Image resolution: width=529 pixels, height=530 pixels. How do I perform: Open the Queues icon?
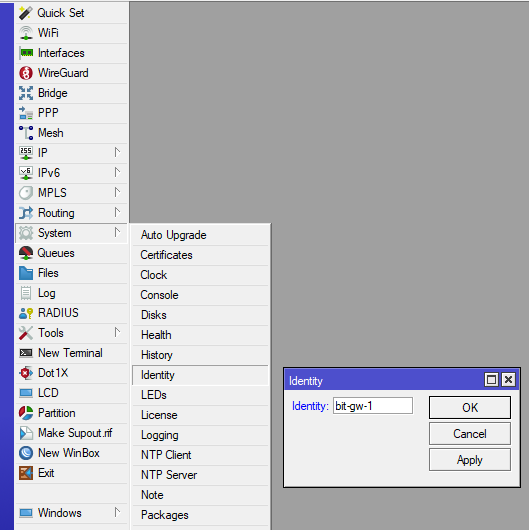26,253
